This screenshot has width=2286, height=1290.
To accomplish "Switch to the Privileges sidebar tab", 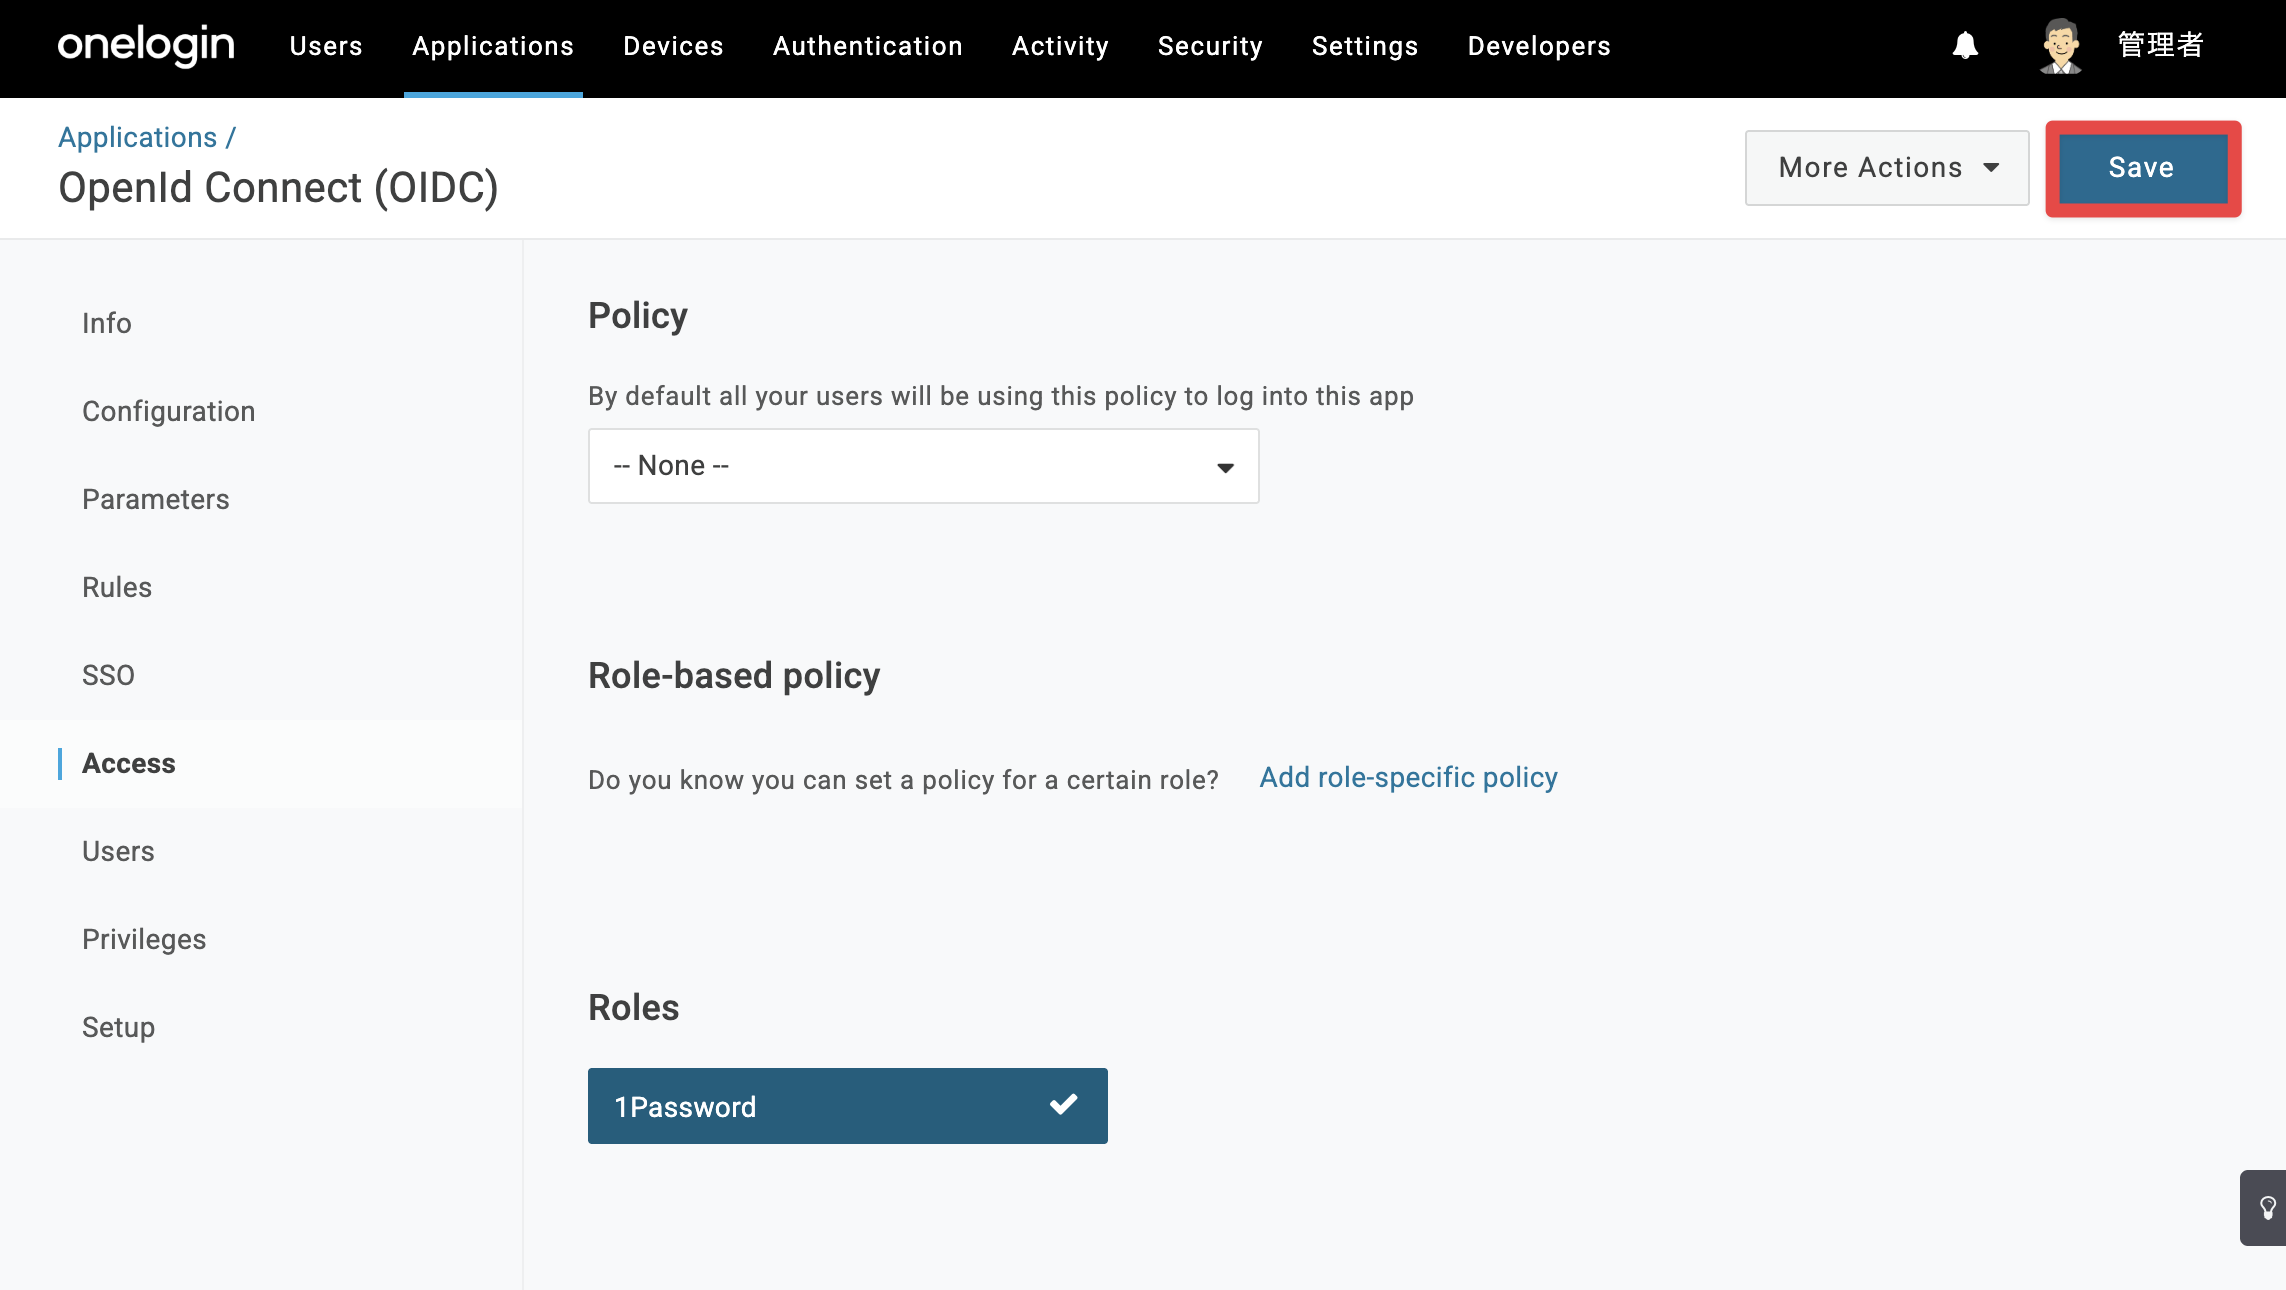I will pos(144,939).
